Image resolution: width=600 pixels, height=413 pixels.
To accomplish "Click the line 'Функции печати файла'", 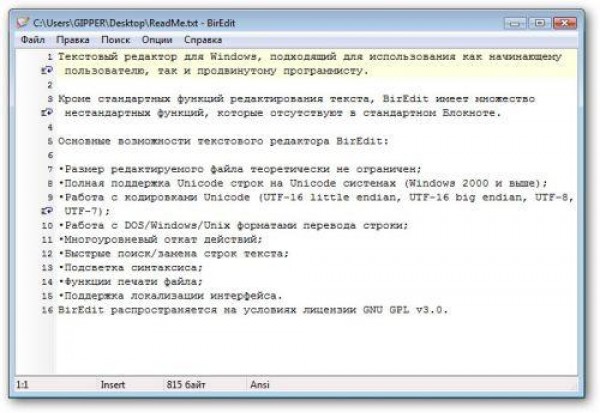I will click(x=130, y=282).
